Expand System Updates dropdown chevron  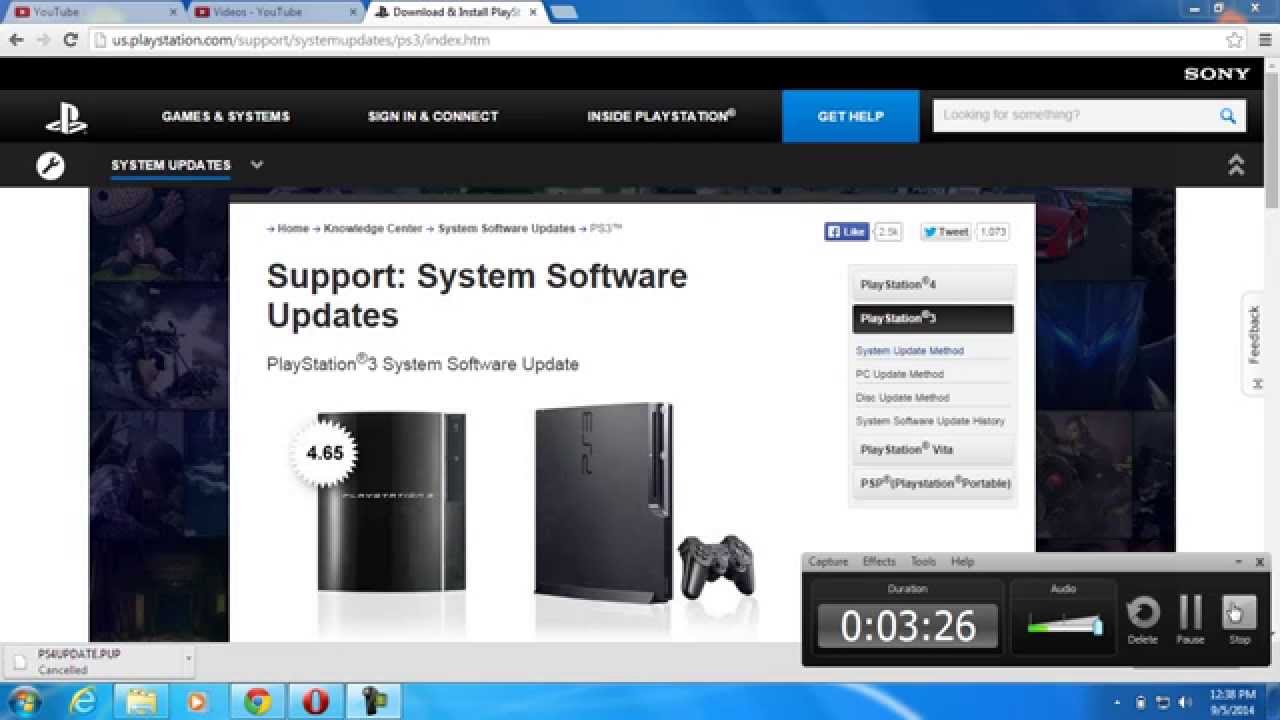click(257, 165)
